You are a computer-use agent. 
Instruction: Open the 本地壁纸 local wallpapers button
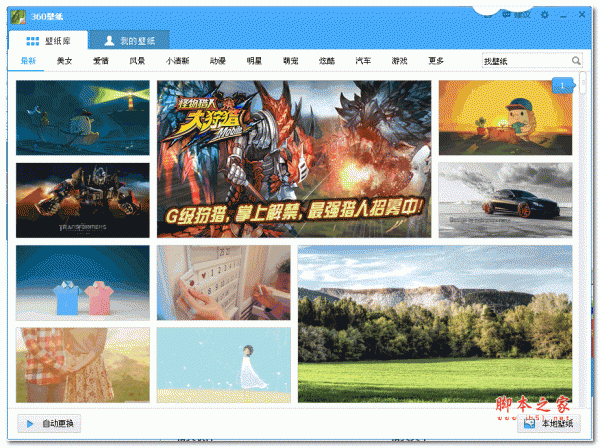point(549,424)
